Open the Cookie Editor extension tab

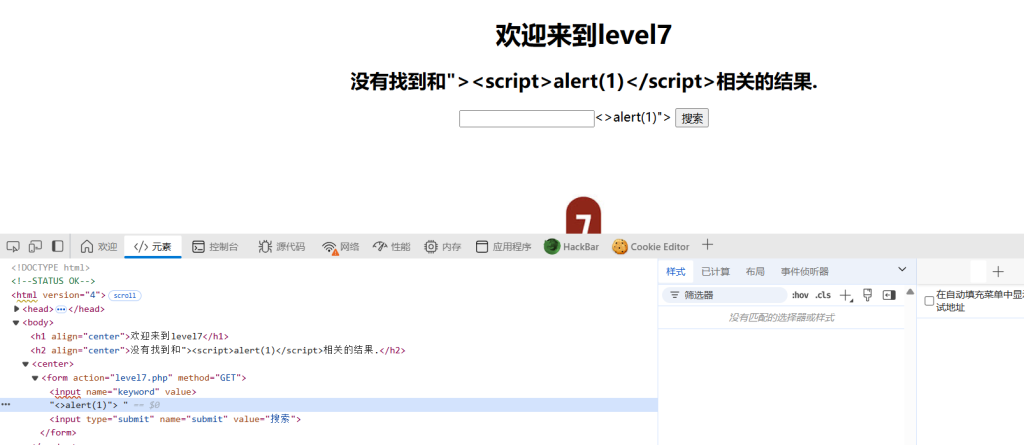click(650, 246)
